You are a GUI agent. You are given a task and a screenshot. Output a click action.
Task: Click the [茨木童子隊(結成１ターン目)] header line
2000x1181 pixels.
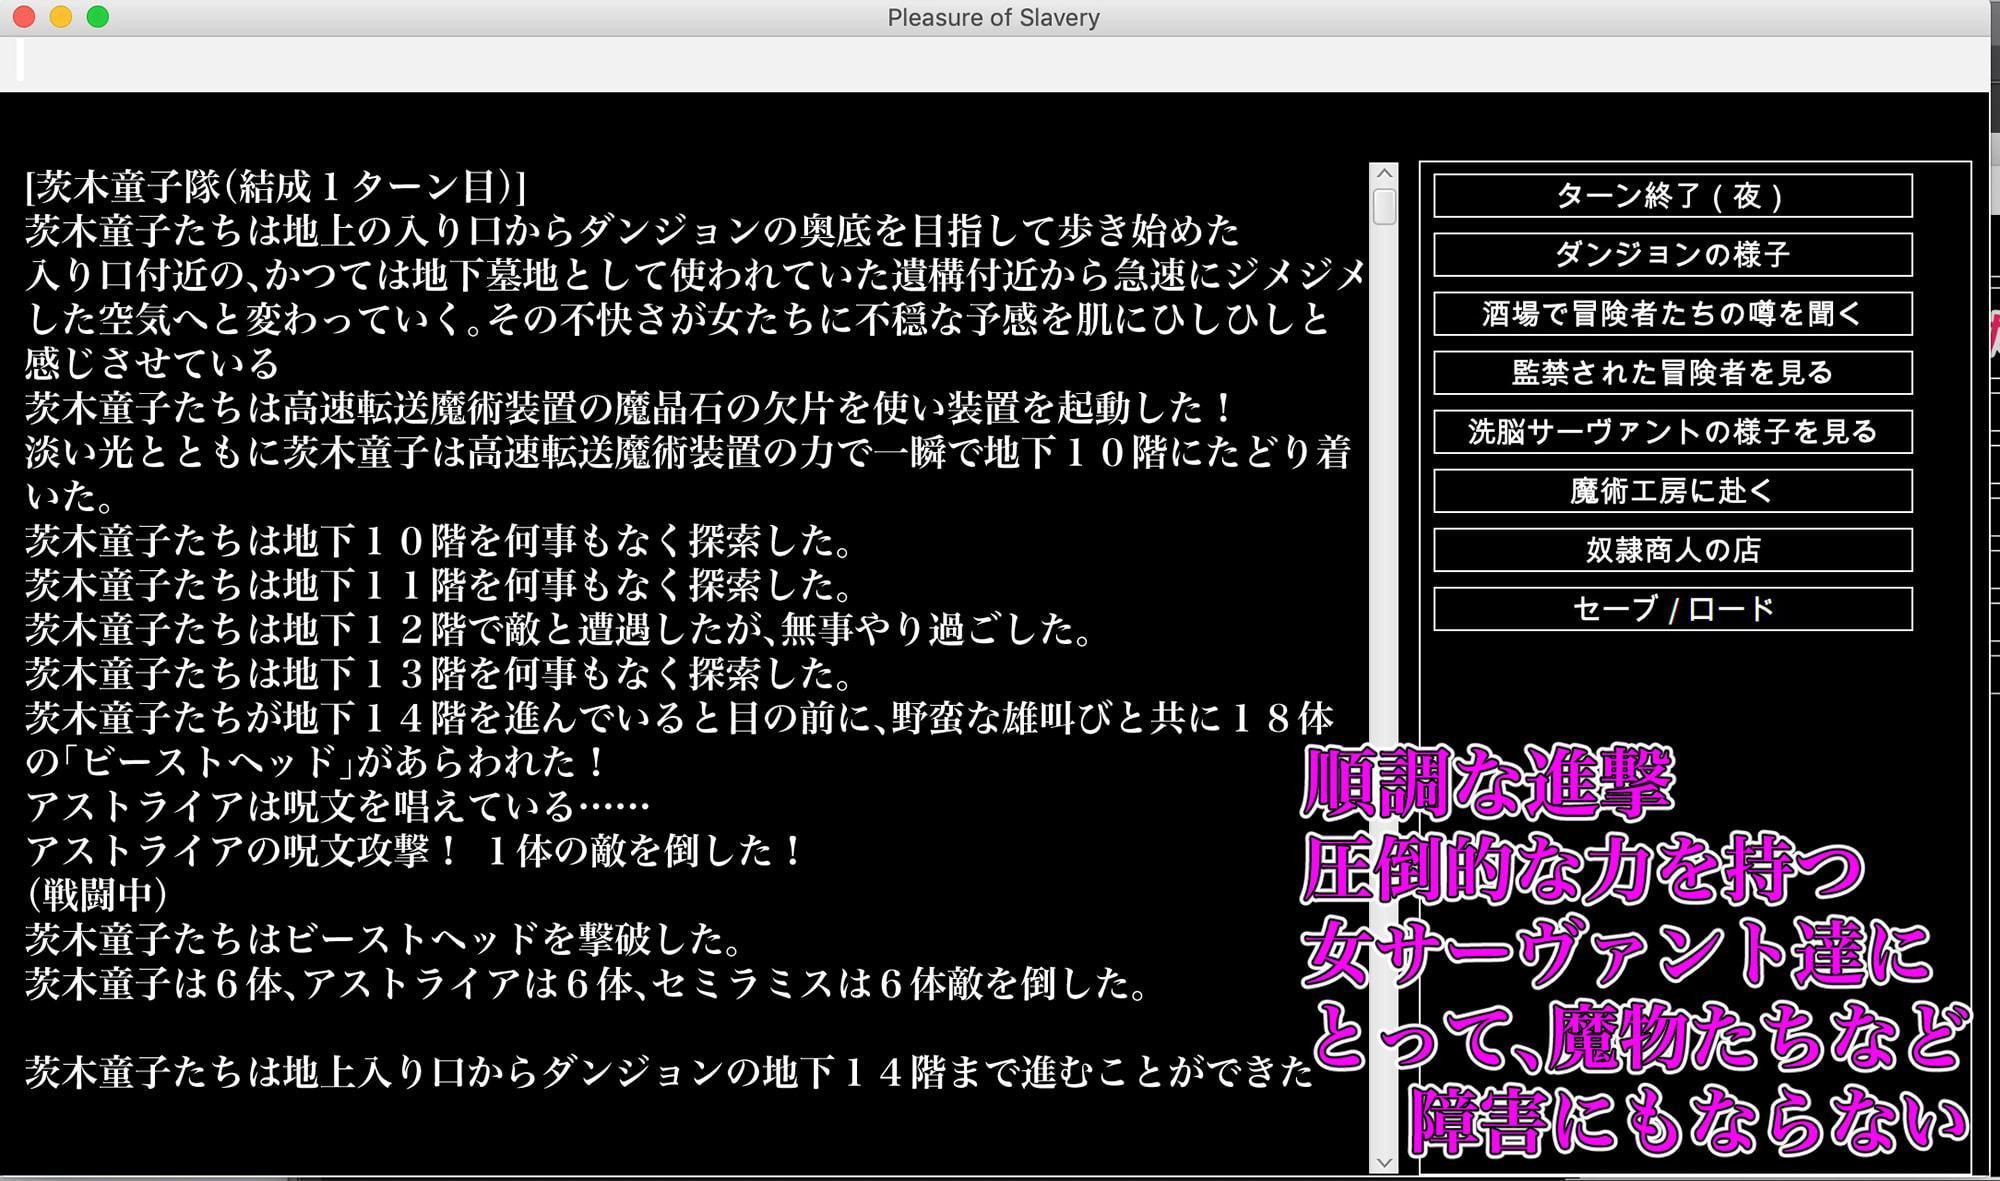coord(275,187)
